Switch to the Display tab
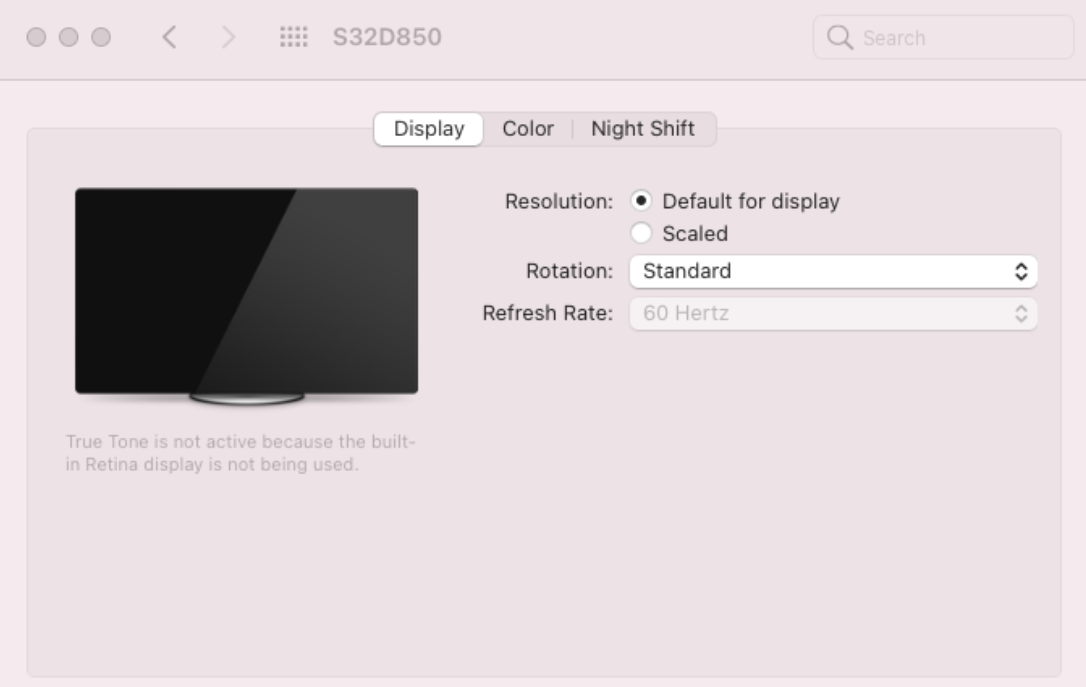 pos(429,129)
